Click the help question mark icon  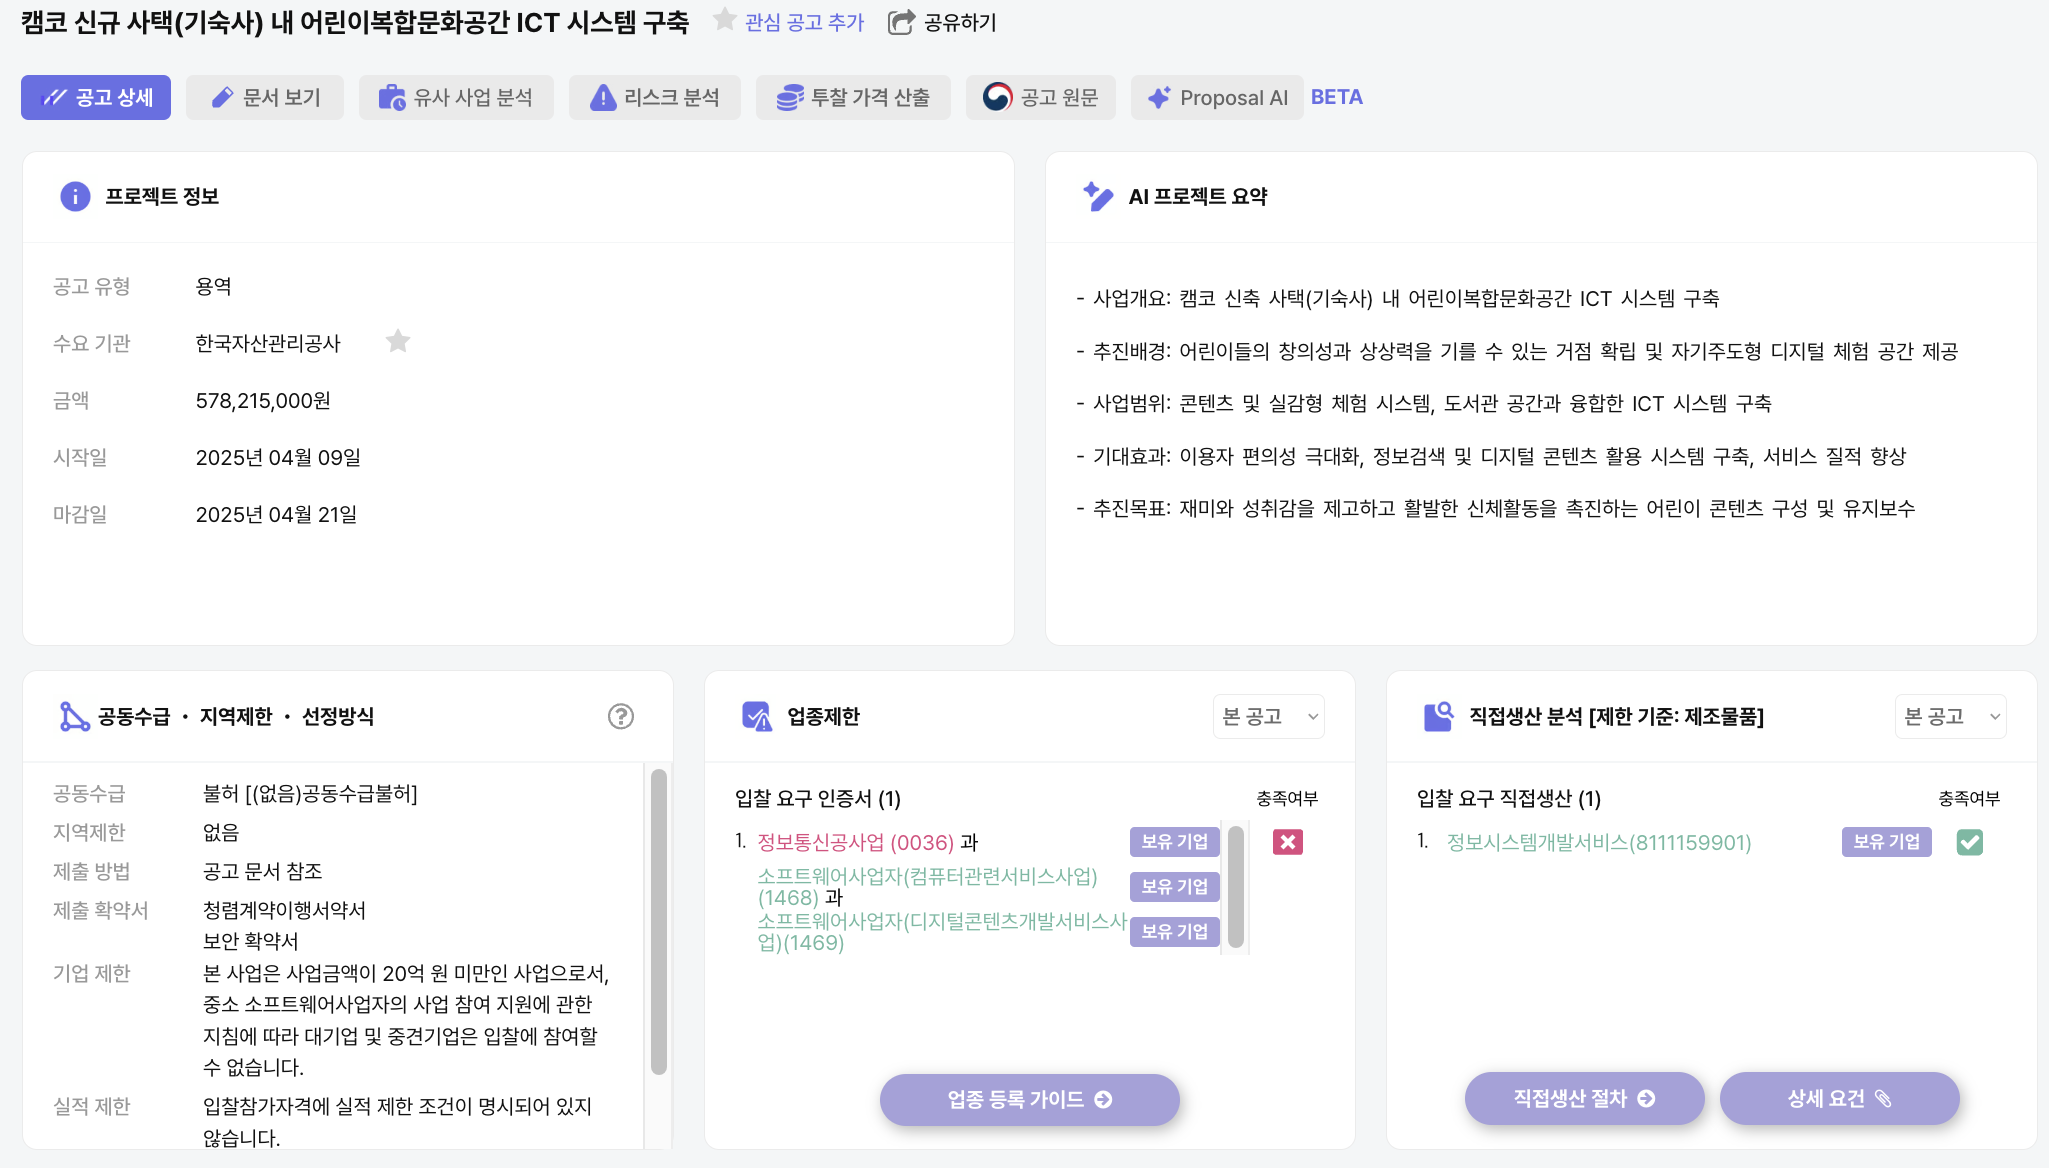(x=620, y=716)
